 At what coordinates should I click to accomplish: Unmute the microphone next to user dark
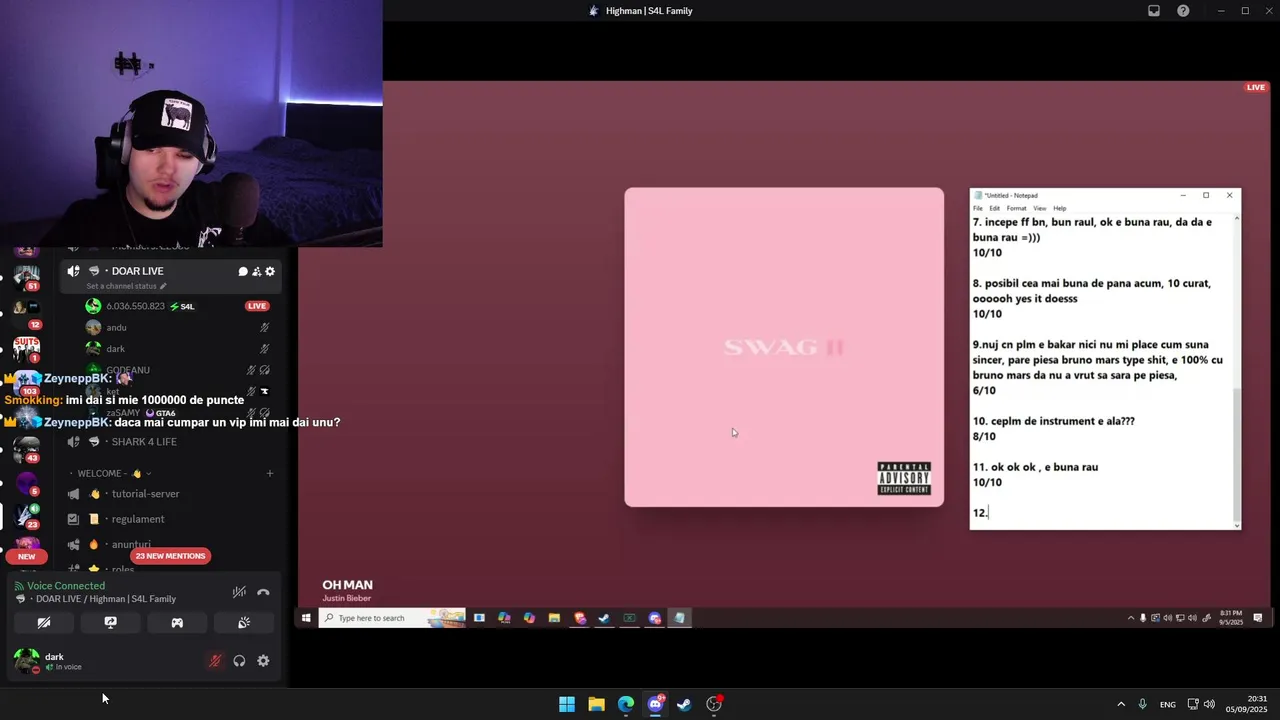pos(214,661)
